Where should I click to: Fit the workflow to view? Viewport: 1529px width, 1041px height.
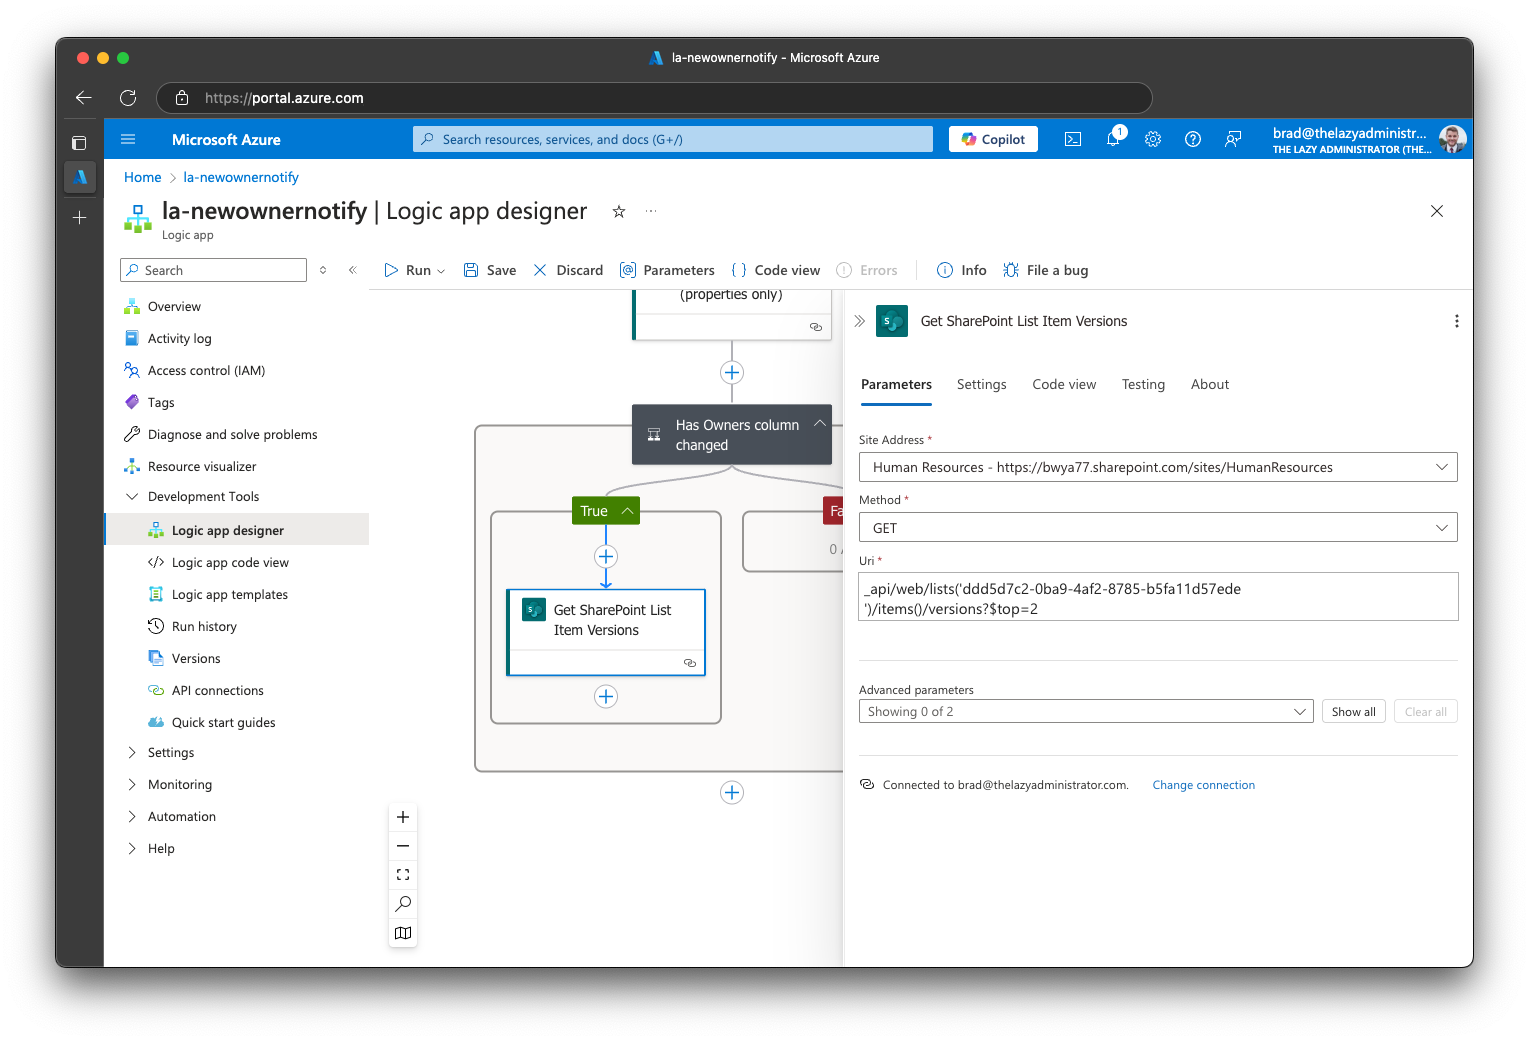pyautogui.click(x=403, y=874)
